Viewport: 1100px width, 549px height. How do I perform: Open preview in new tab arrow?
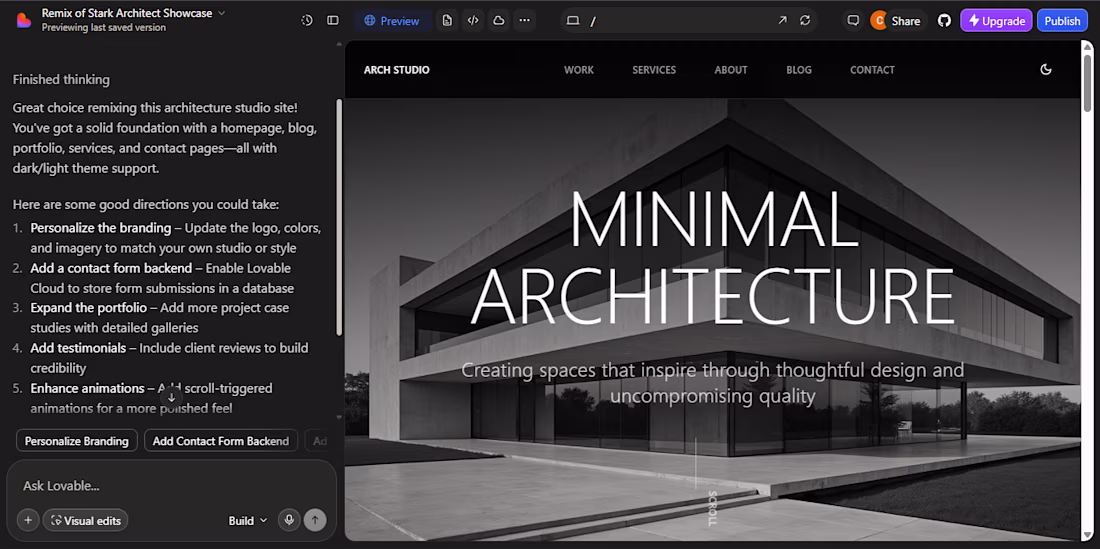click(782, 20)
